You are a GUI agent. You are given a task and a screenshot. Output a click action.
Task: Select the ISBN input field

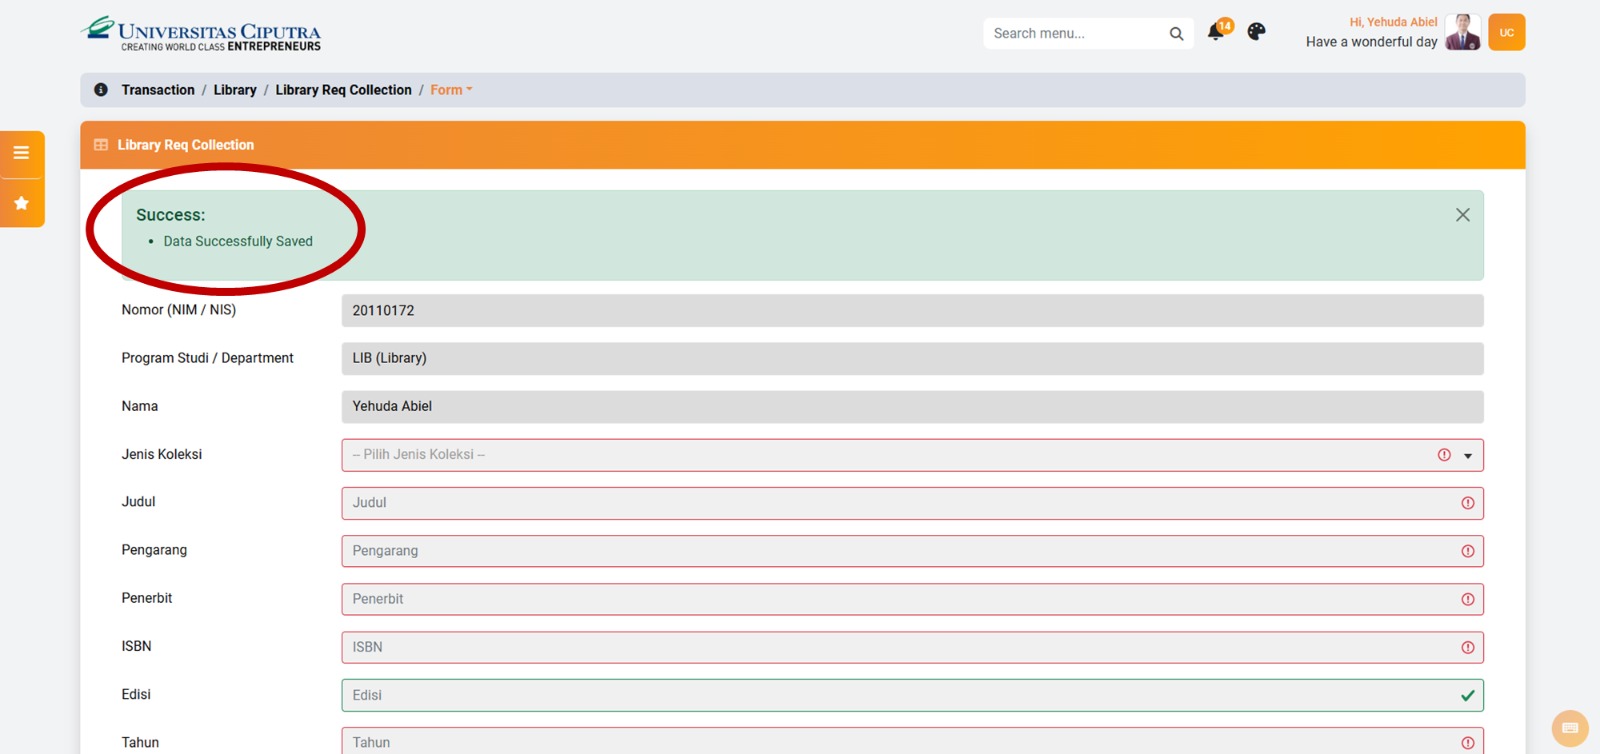[x=900, y=647]
